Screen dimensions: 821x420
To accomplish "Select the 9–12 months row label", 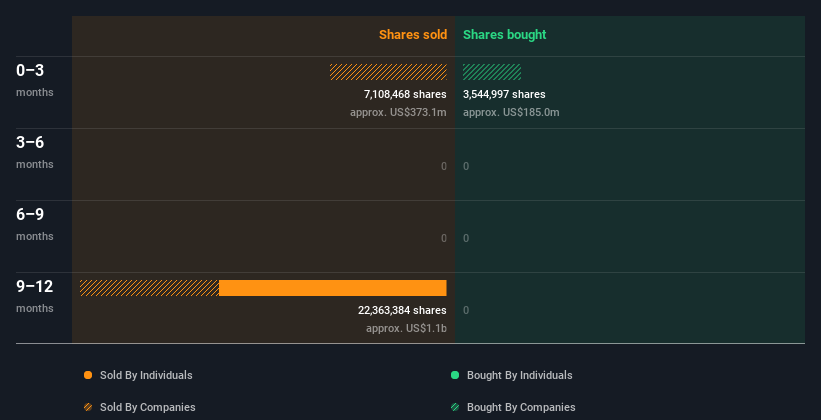I will (x=34, y=287).
